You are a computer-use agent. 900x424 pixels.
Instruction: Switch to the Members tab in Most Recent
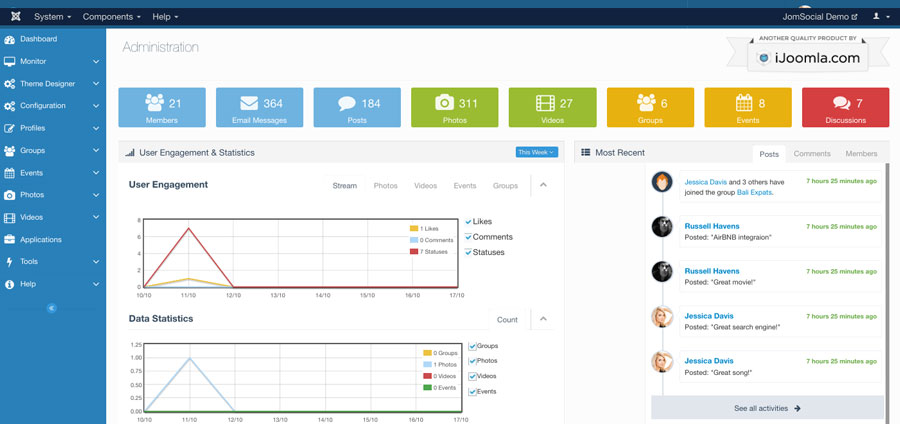pos(861,154)
